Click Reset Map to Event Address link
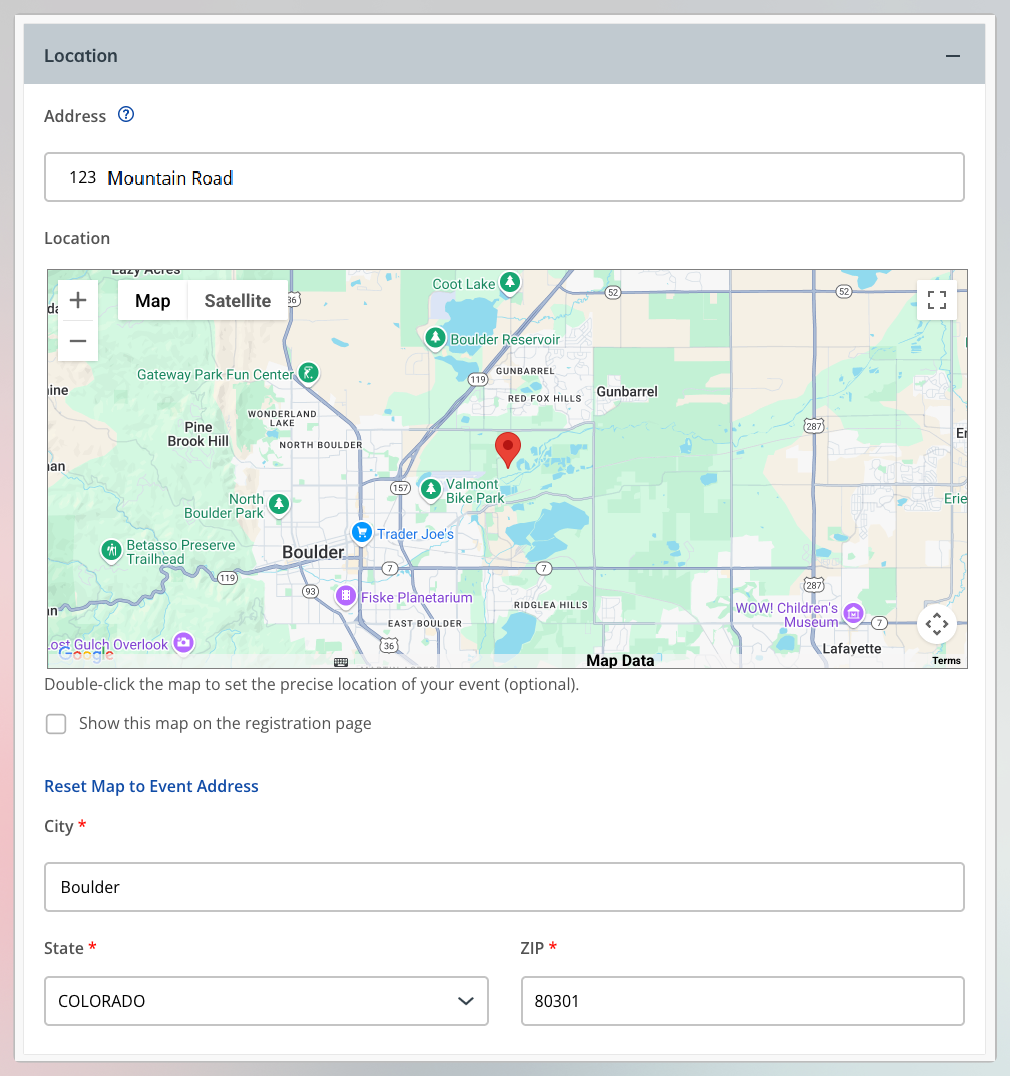The height and width of the screenshot is (1076, 1010). (x=151, y=786)
